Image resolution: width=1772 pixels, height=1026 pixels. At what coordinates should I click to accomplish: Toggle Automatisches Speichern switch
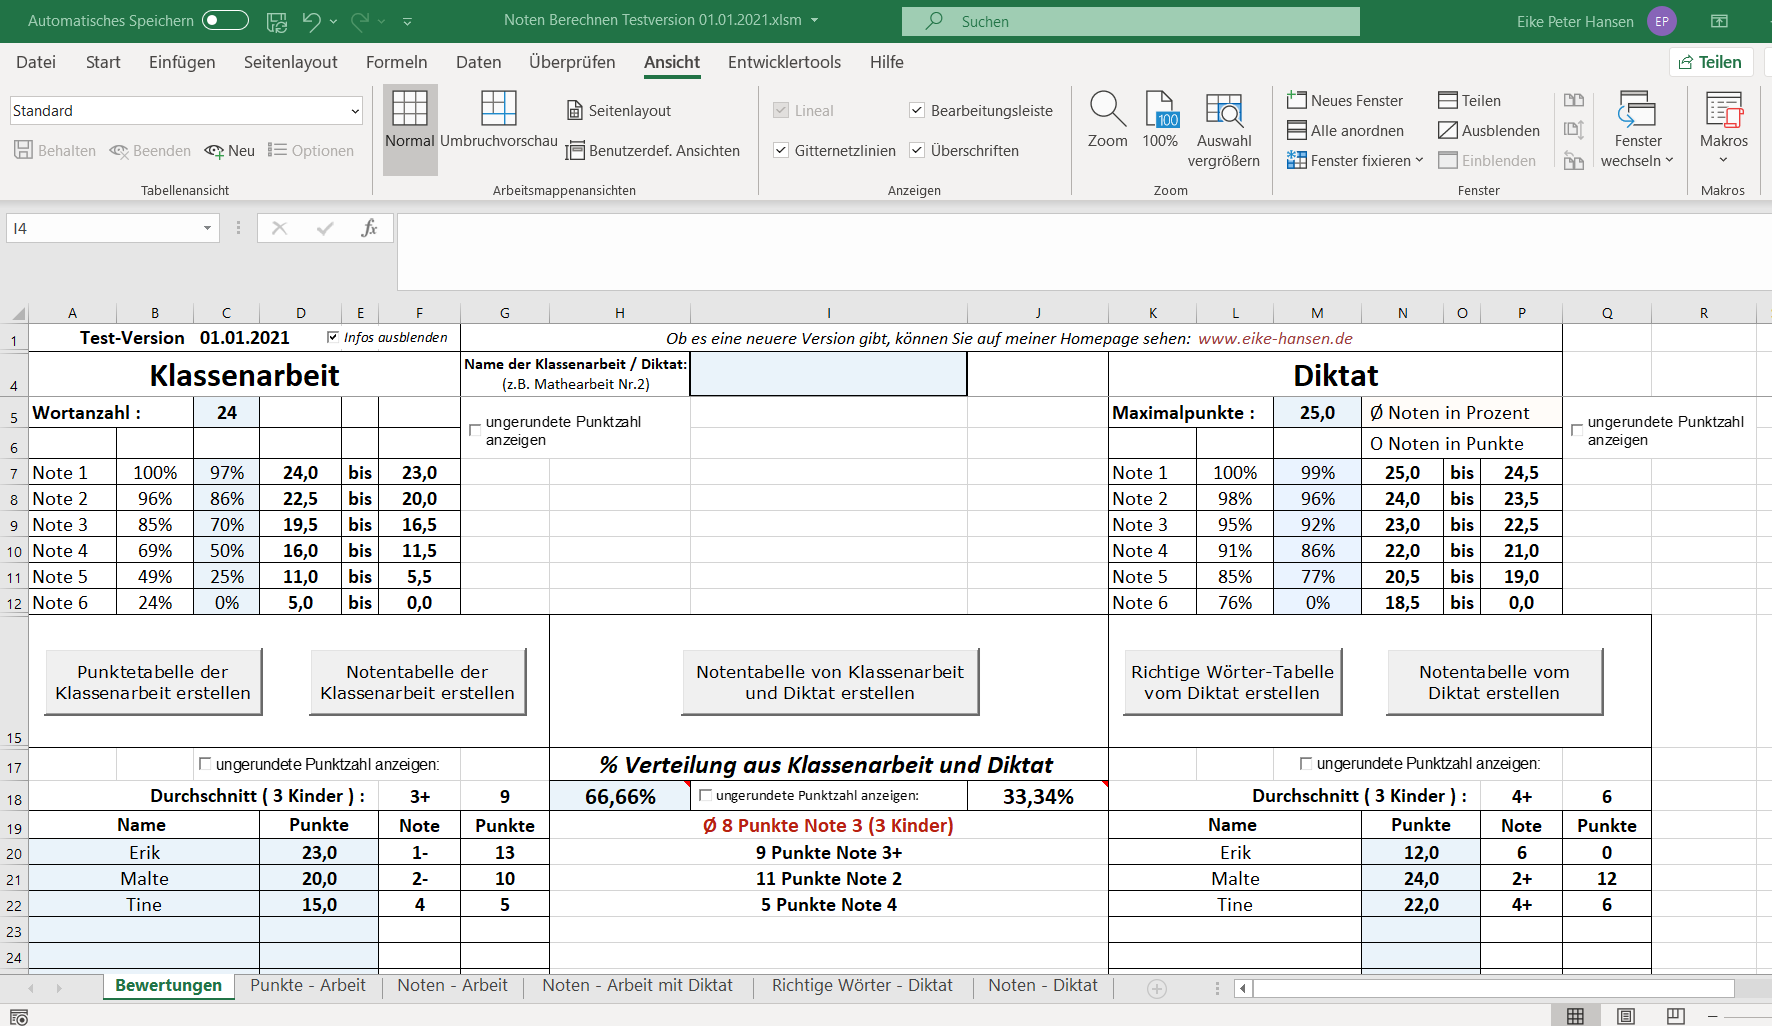tap(225, 21)
